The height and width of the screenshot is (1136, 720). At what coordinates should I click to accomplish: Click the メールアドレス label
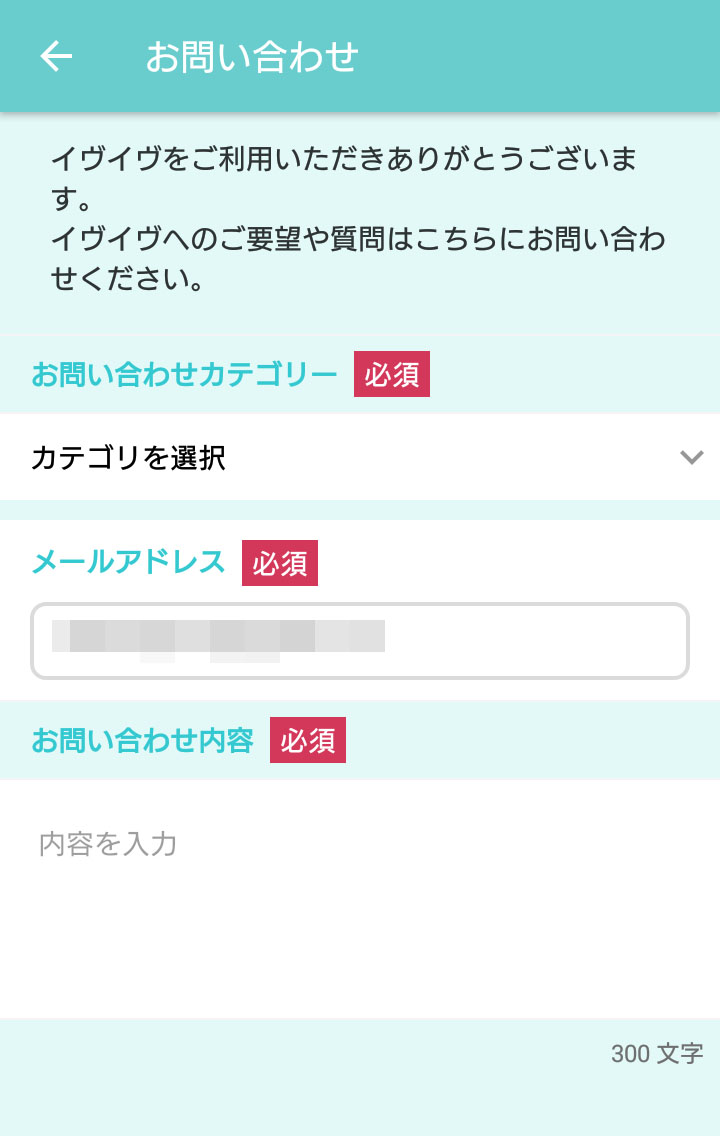coord(128,562)
